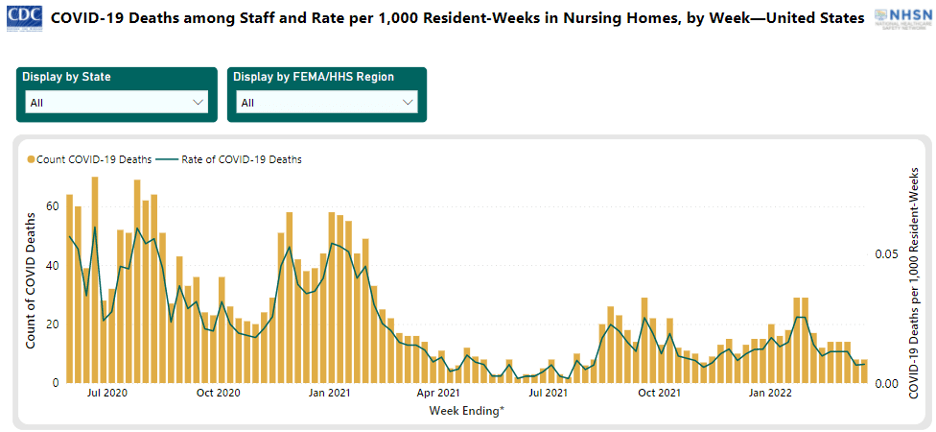Screen dimensions: 936x432
Task: Click the yellow Count COVID-19 Deaths legend dot
Action: 31,159
